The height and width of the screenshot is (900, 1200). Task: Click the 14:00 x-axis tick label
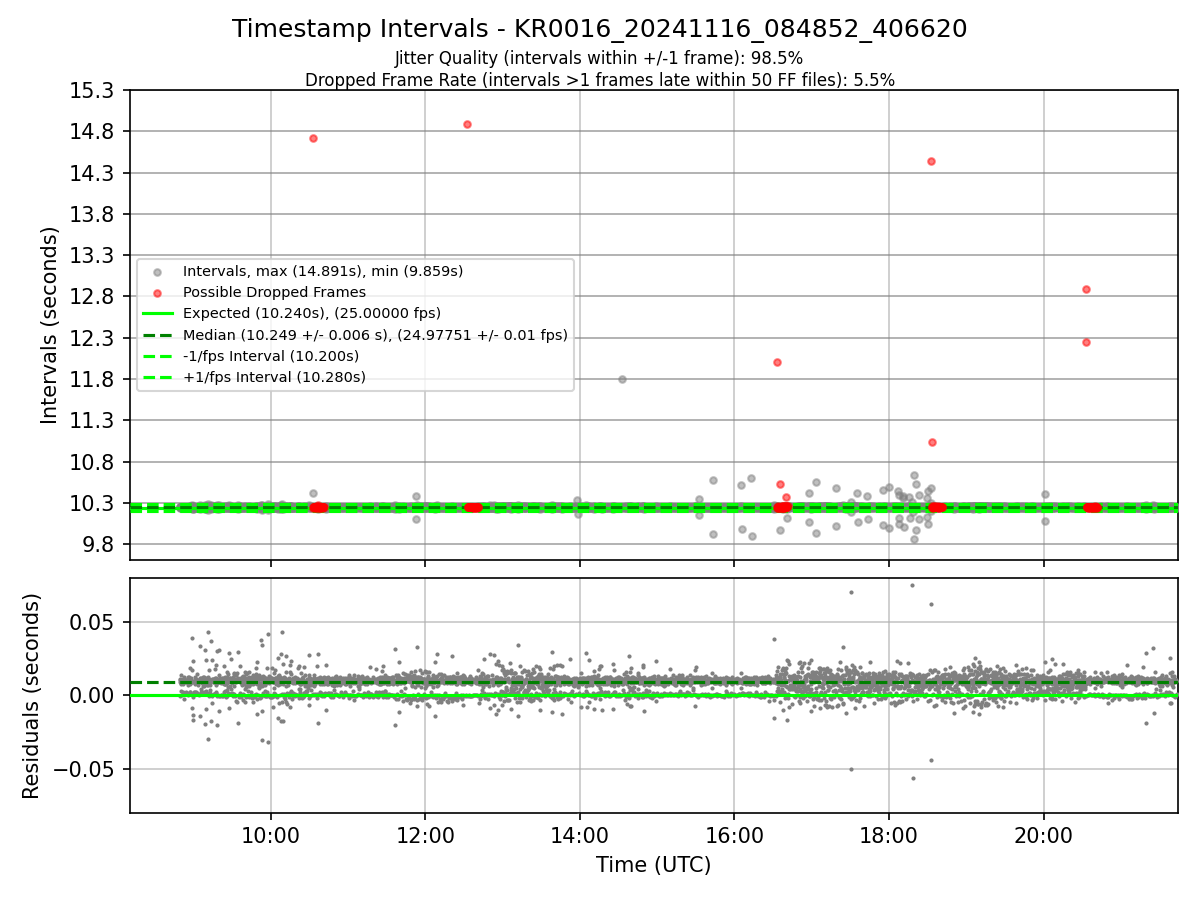(580, 834)
